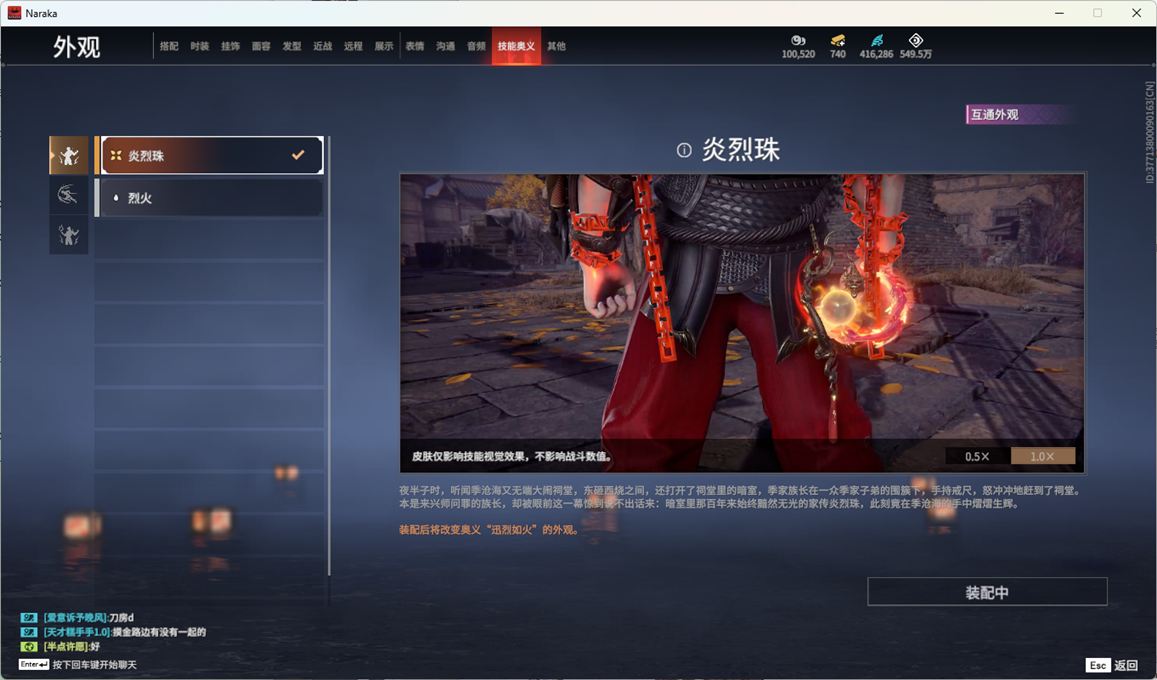The image size is (1157, 680).
Task: Switch to the 时装 tab
Action: (x=199, y=46)
